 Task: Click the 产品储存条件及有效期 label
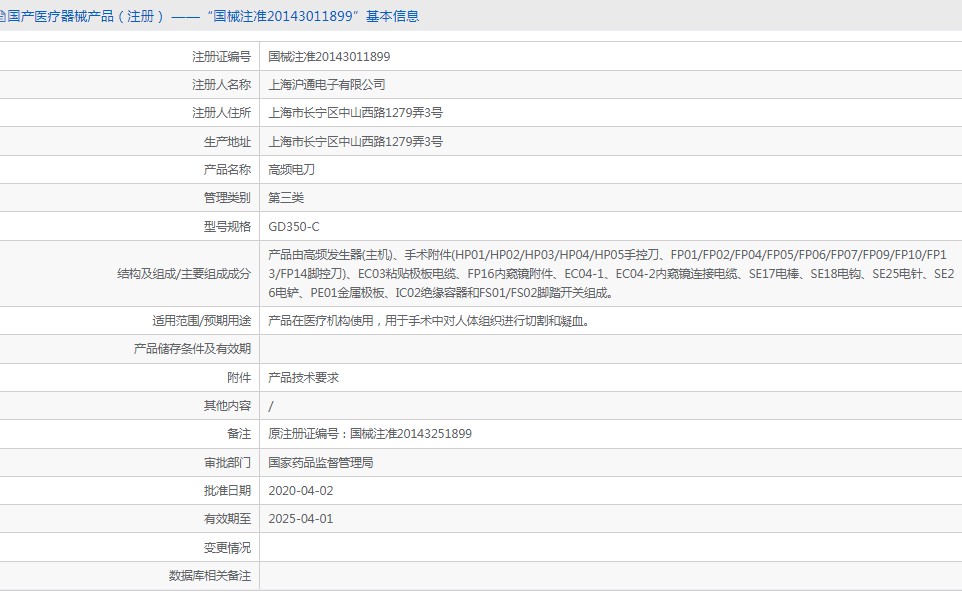coord(192,348)
